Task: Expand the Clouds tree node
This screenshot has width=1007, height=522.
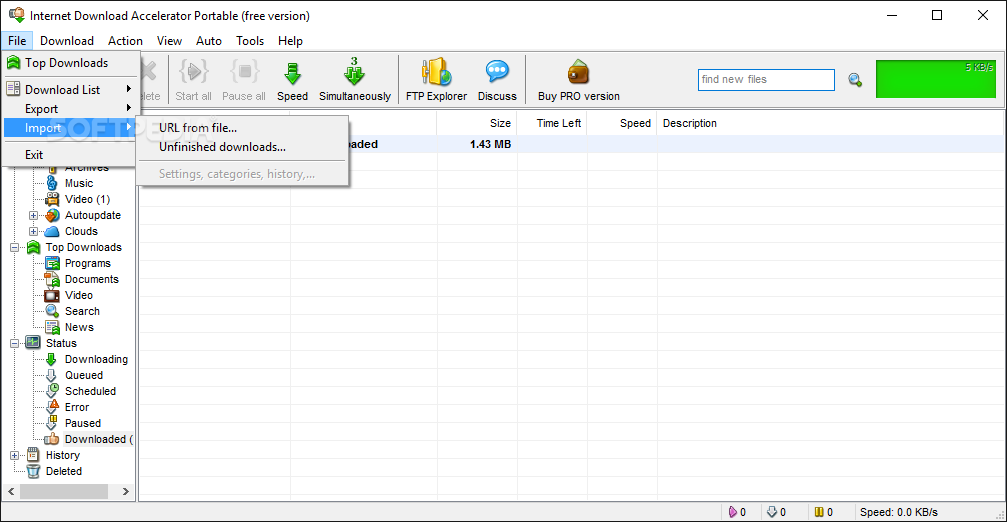Action: 33,232
